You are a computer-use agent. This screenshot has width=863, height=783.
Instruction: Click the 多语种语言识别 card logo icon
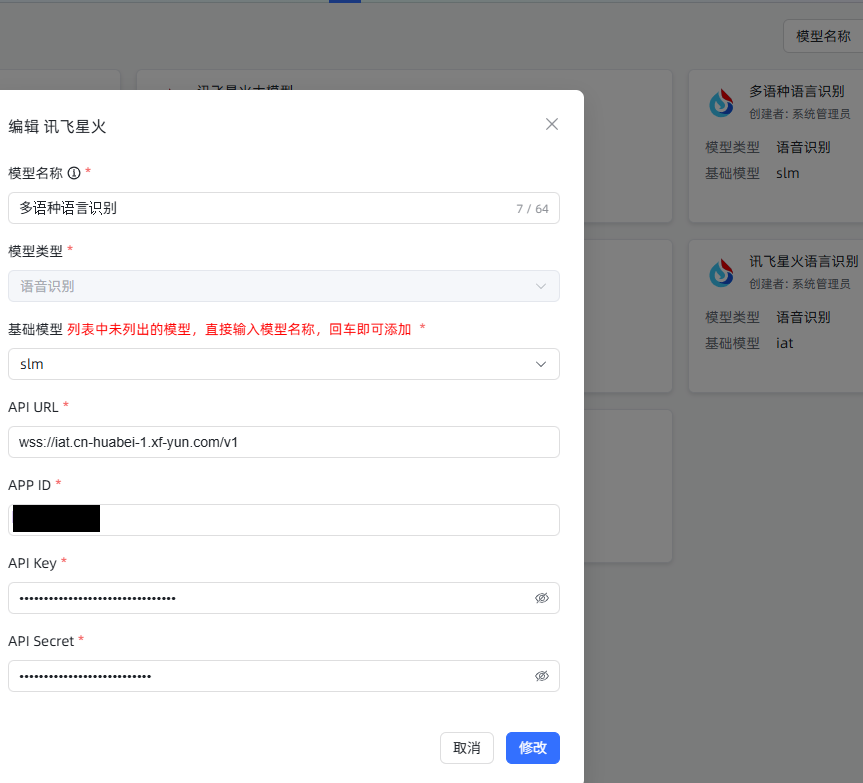(x=721, y=102)
